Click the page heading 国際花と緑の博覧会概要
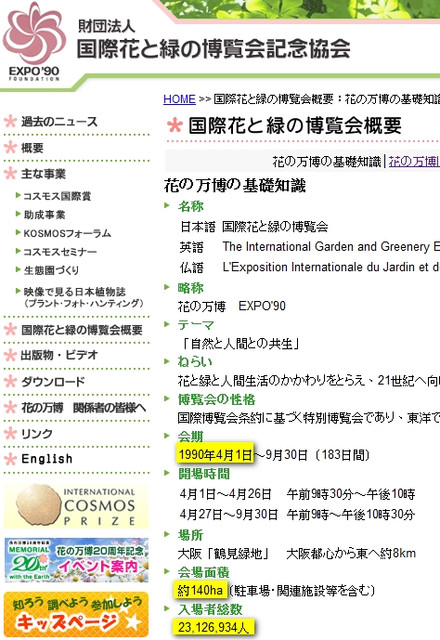The image size is (440, 640). pos(295,125)
